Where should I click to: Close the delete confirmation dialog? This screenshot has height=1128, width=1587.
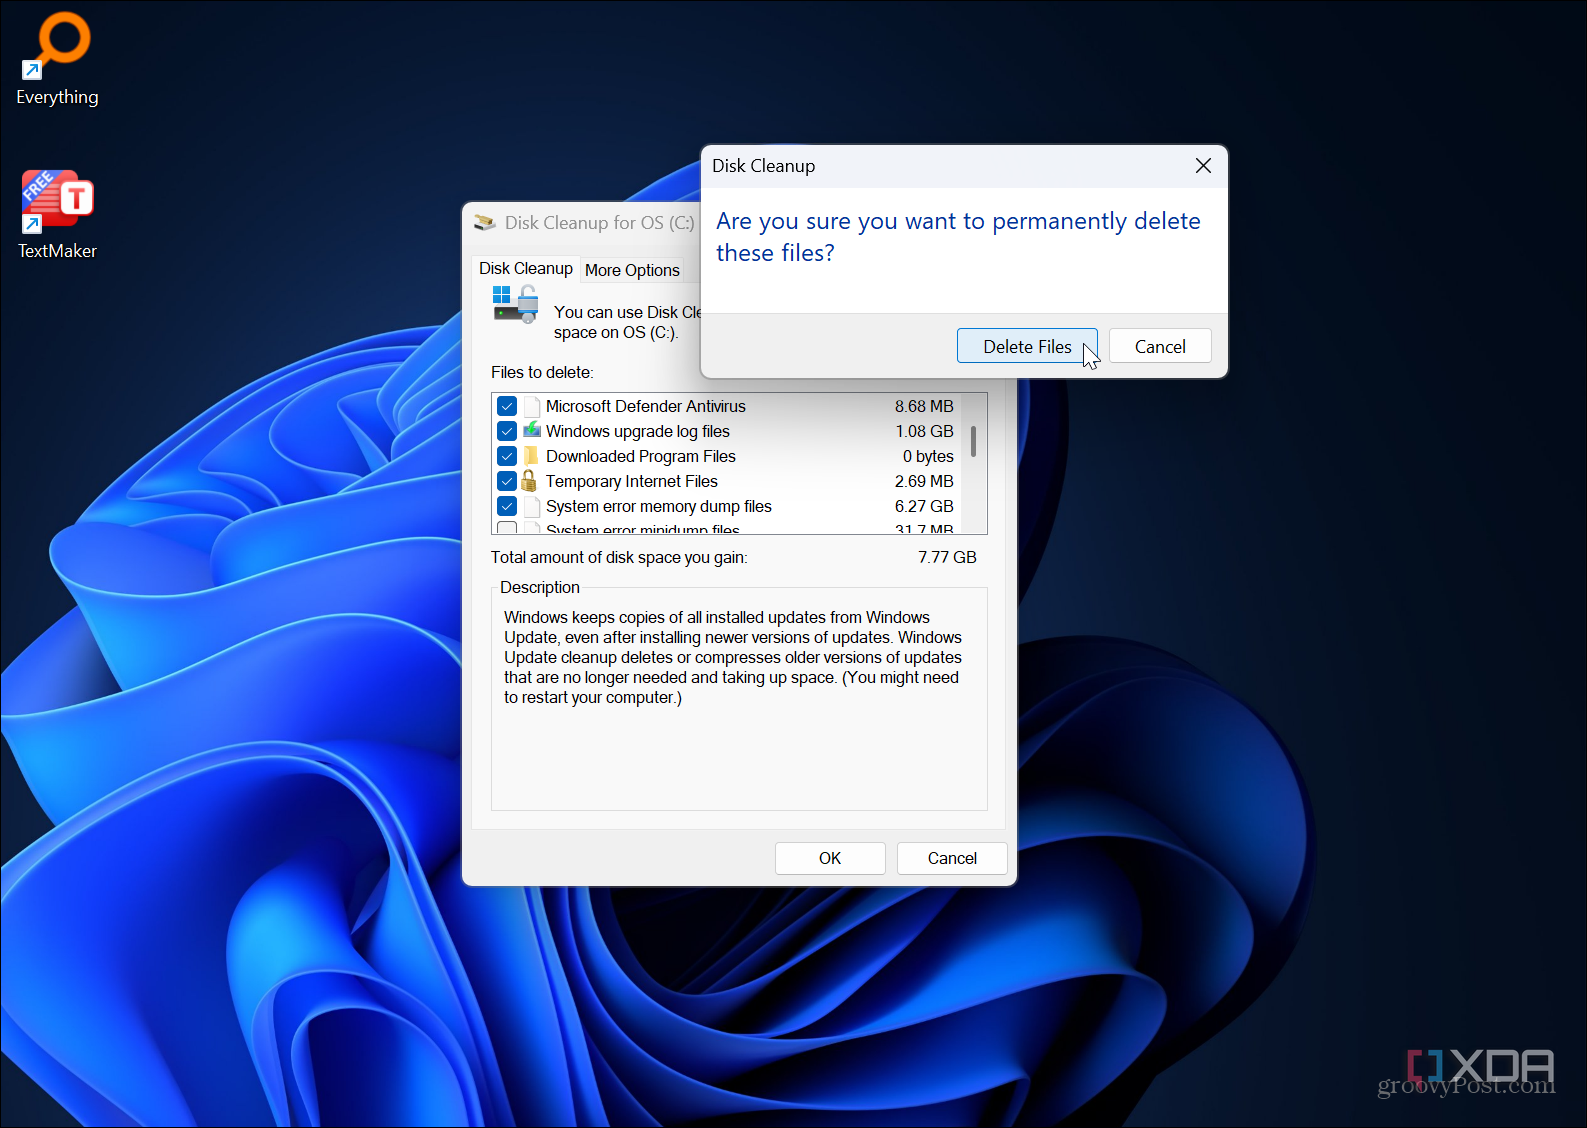pos(1203,166)
